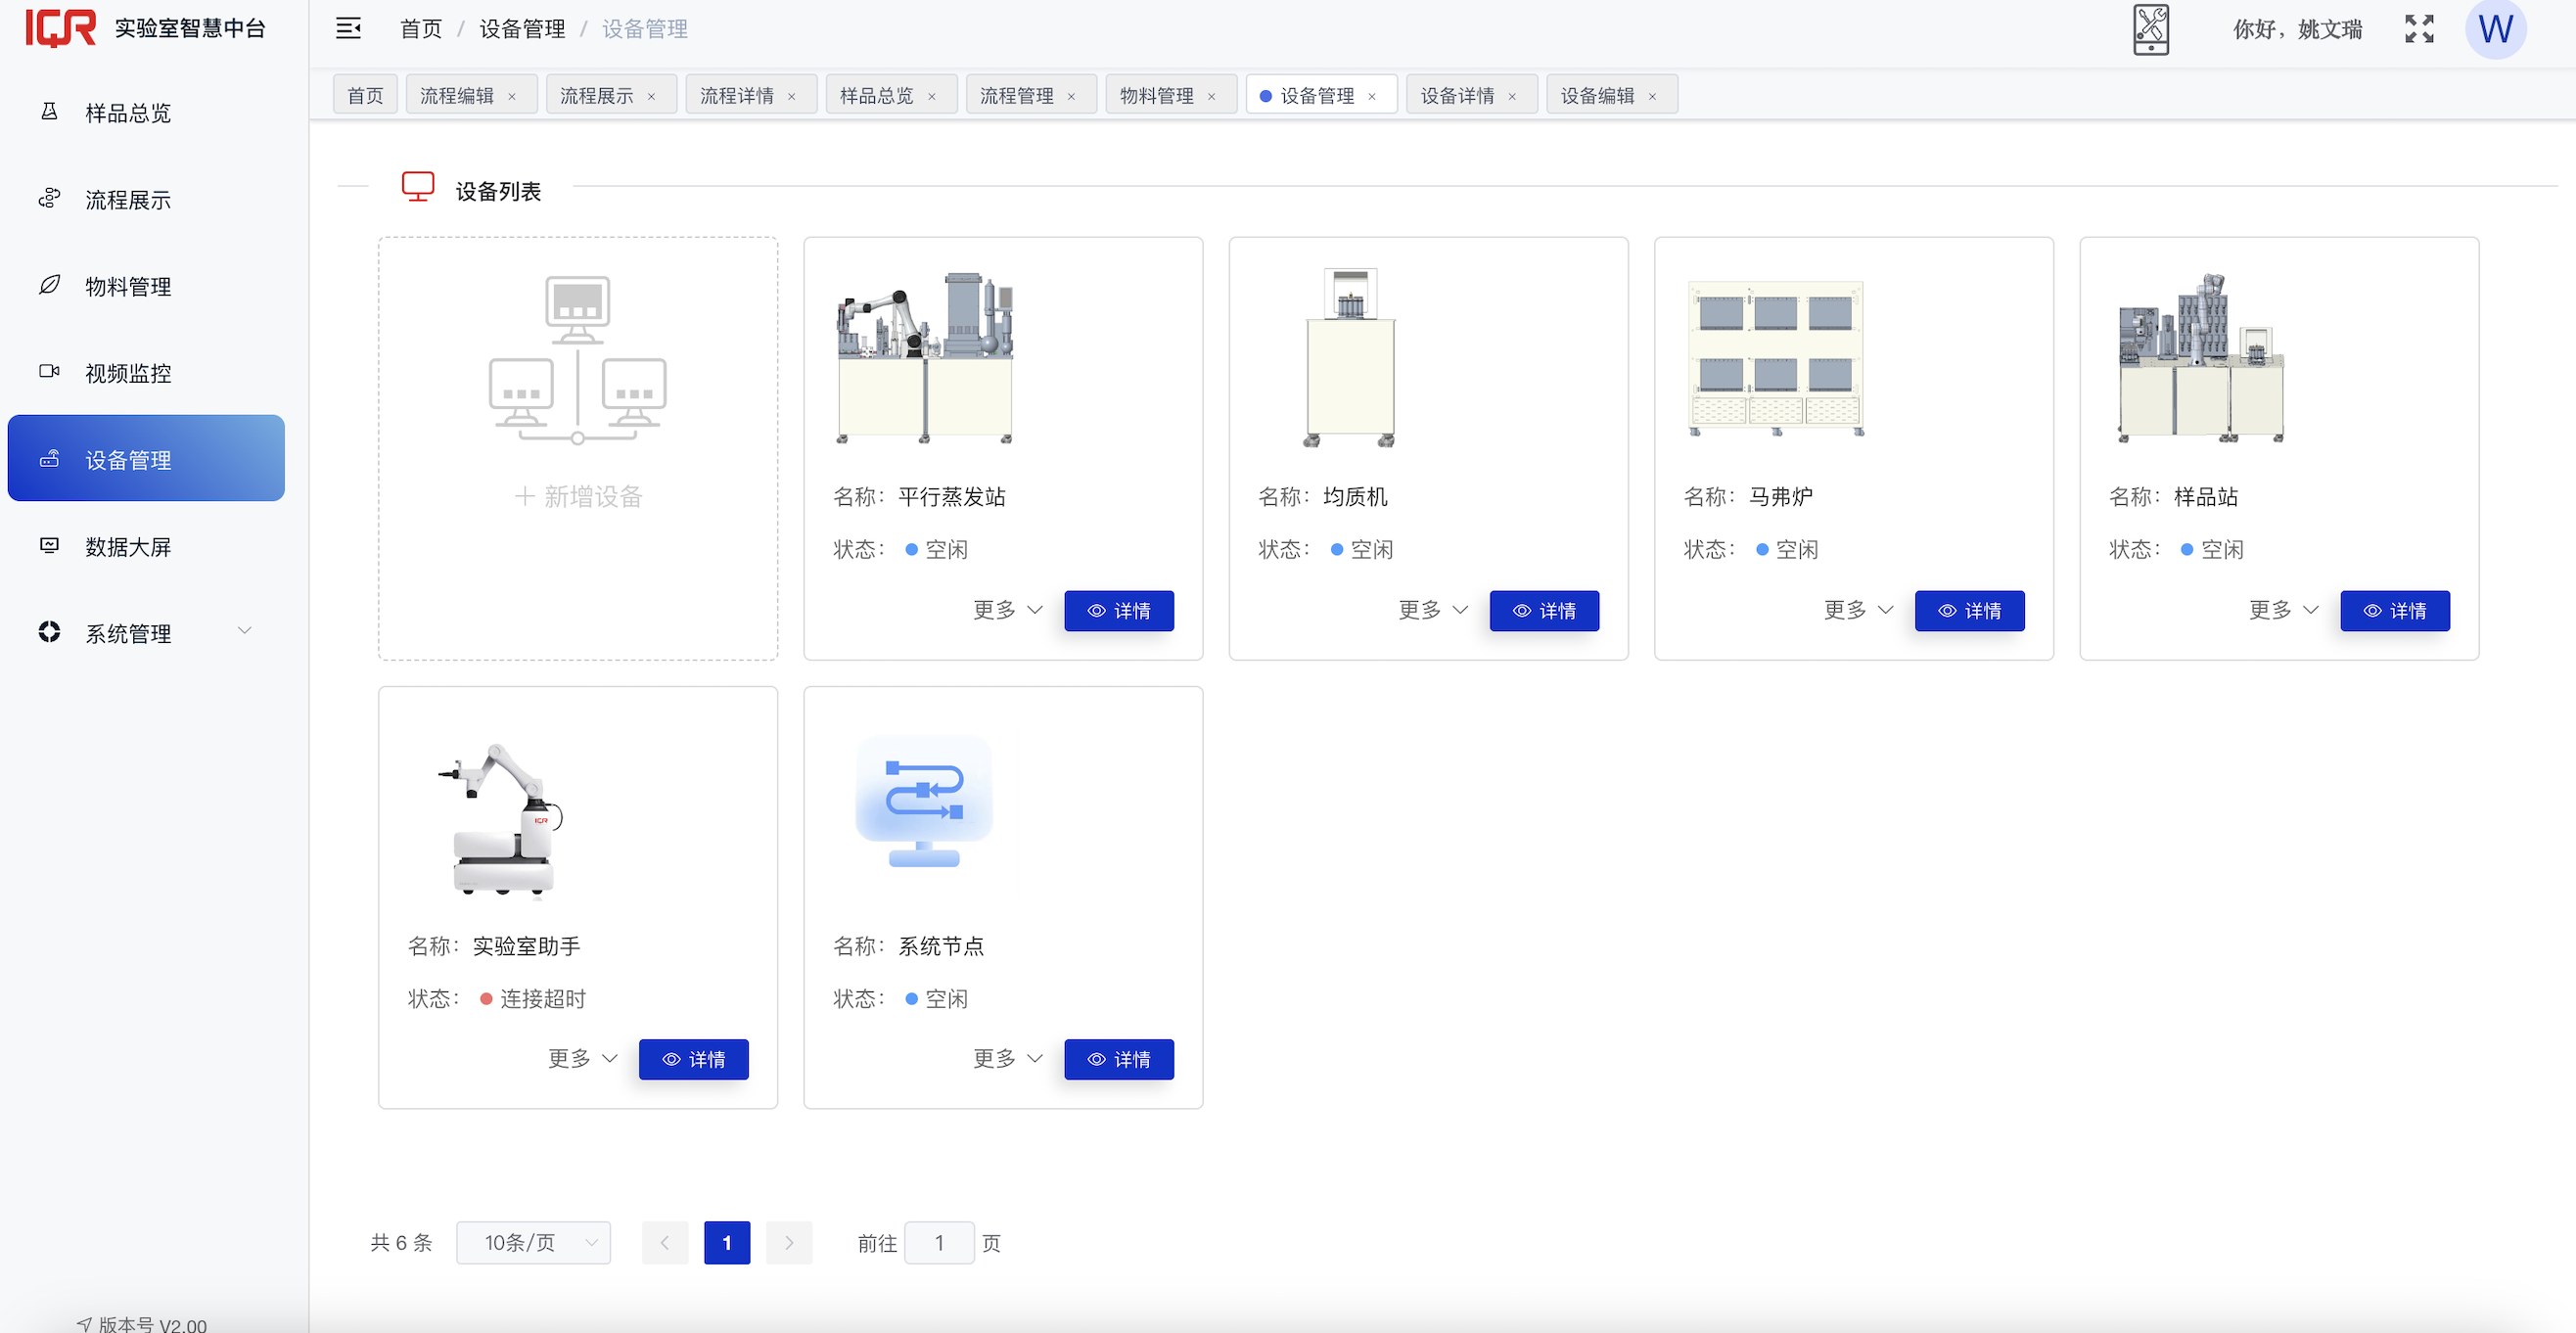Click the 物料管理 leaf icon
The width and height of the screenshot is (2576, 1333).
point(49,286)
